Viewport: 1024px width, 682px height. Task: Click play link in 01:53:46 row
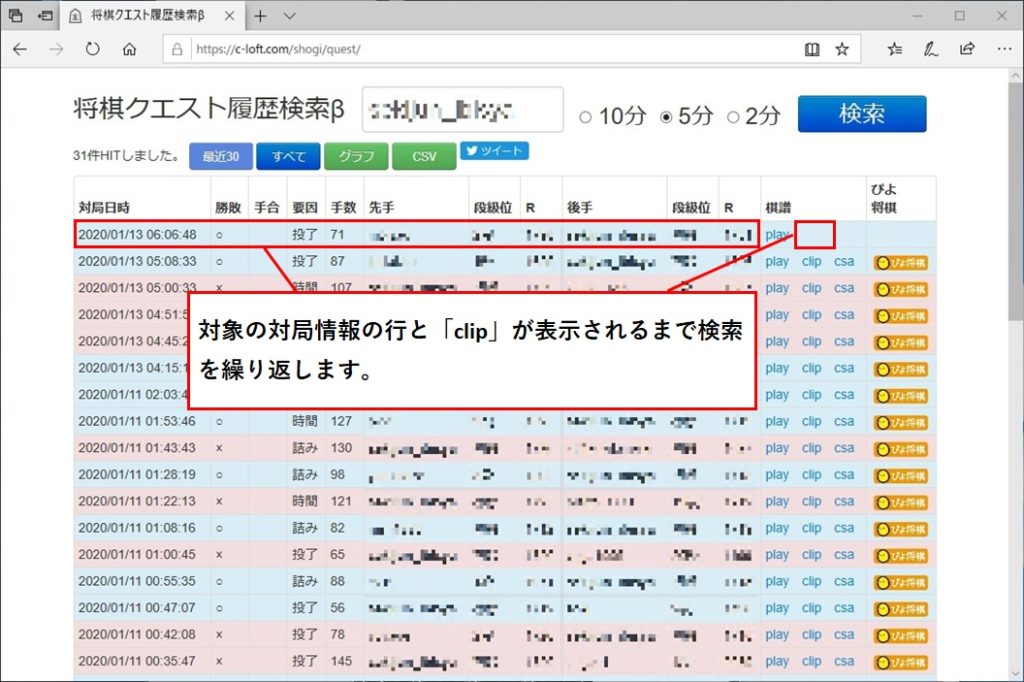pos(777,421)
